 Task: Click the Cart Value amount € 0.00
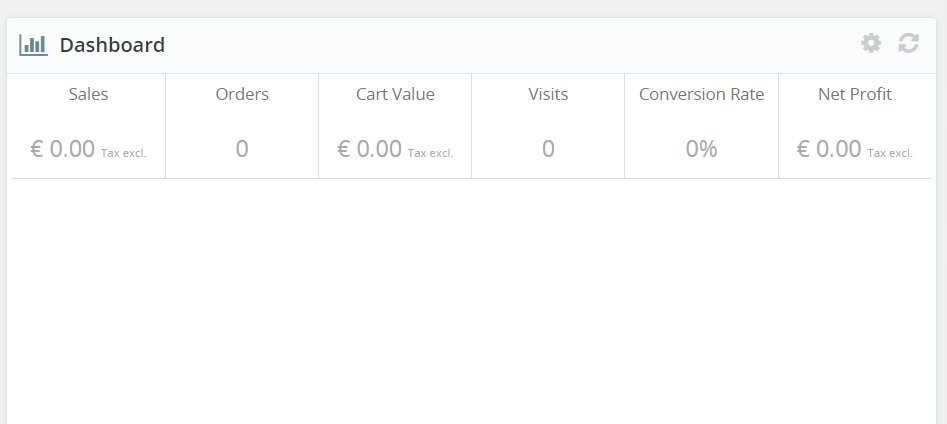[x=369, y=149]
